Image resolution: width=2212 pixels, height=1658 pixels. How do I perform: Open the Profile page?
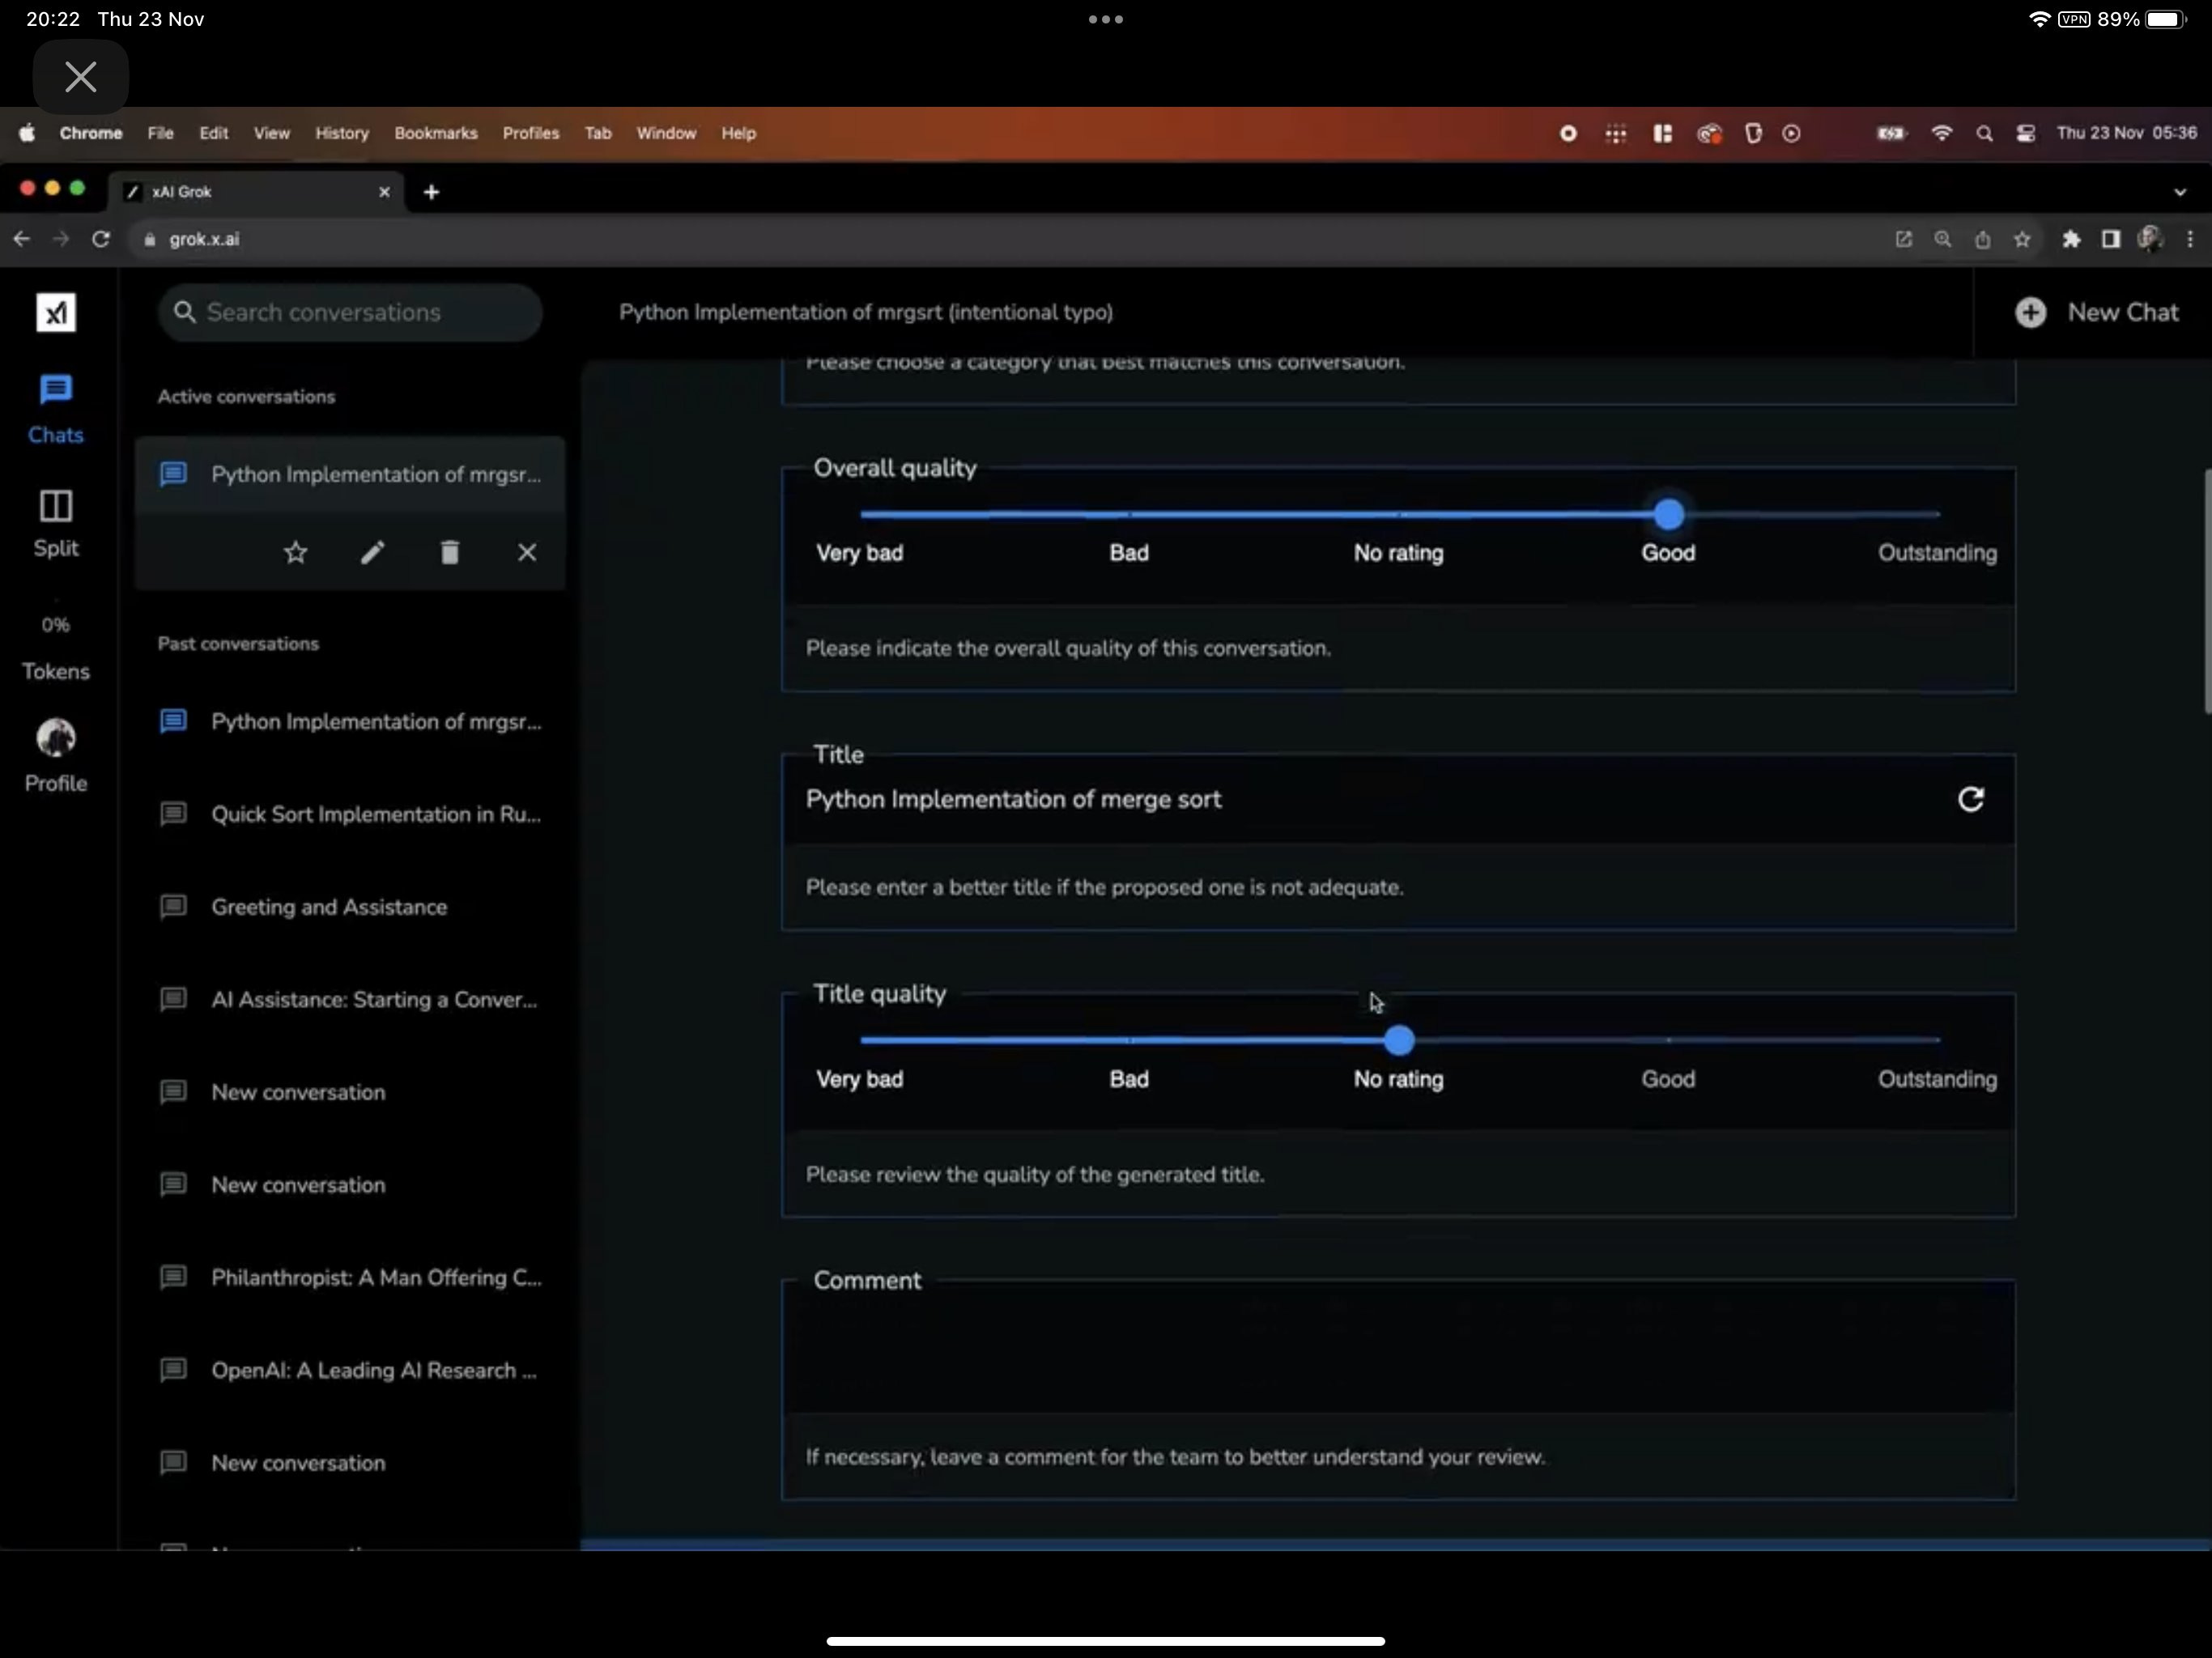click(x=56, y=756)
